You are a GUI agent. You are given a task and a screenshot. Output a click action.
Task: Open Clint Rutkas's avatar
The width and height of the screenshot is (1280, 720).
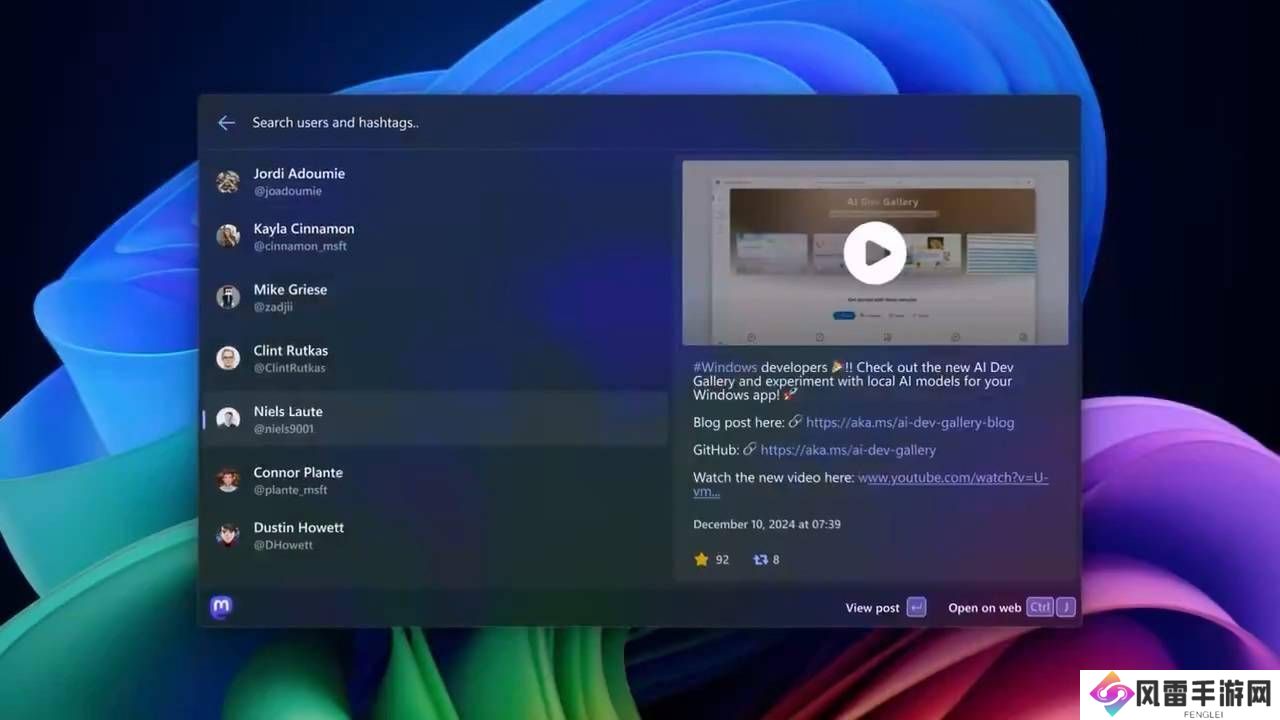[228, 358]
